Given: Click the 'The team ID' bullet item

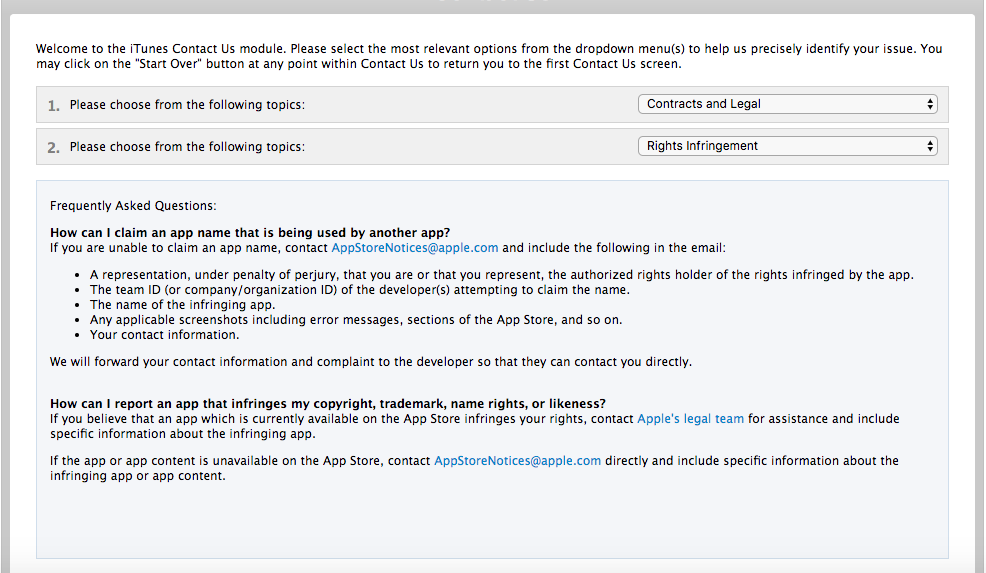Looking at the screenshot, I should pyautogui.click(x=359, y=290).
